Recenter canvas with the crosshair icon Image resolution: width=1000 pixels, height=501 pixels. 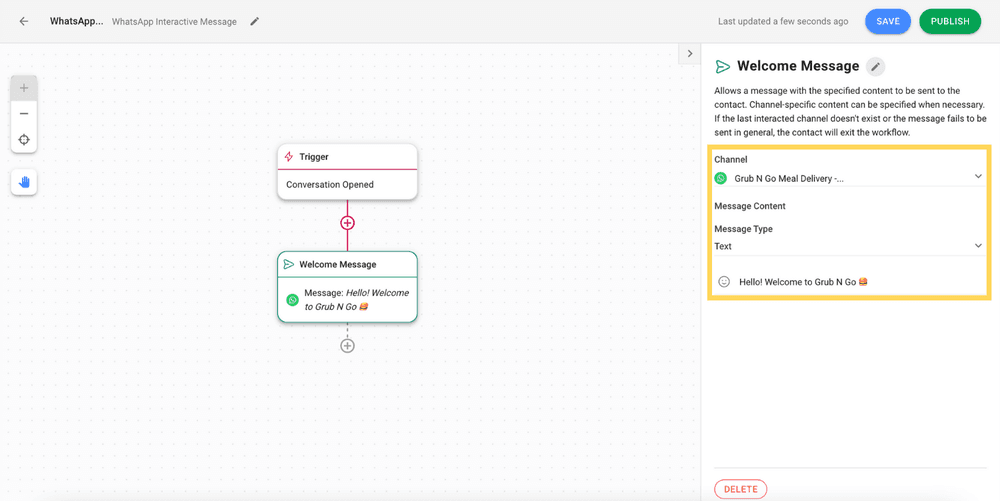pyautogui.click(x=24, y=140)
